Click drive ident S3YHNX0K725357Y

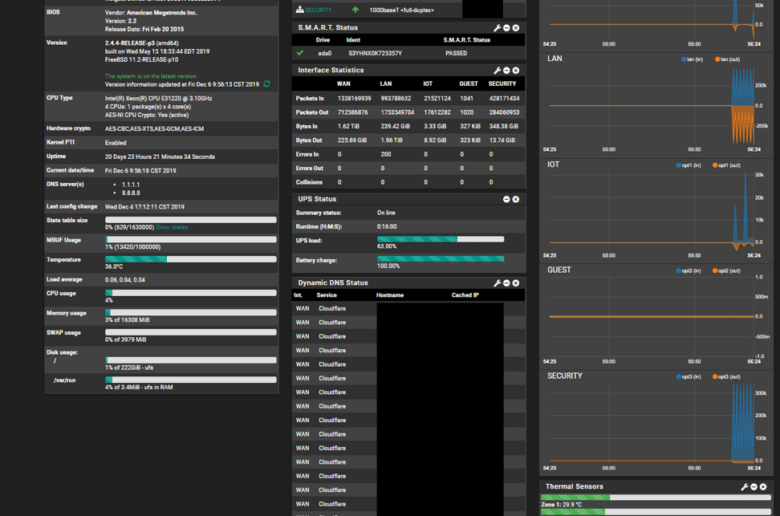(375, 53)
